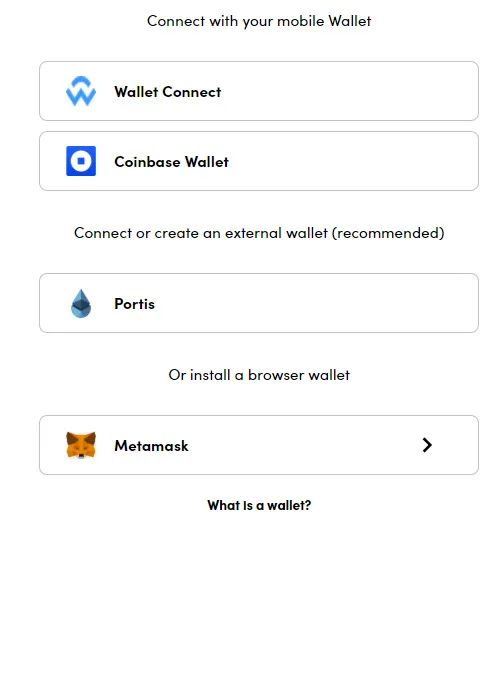Screen dimensions: 493x681
Task: Expand Metamask with the right chevron arrow
Action: pos(427,445)
